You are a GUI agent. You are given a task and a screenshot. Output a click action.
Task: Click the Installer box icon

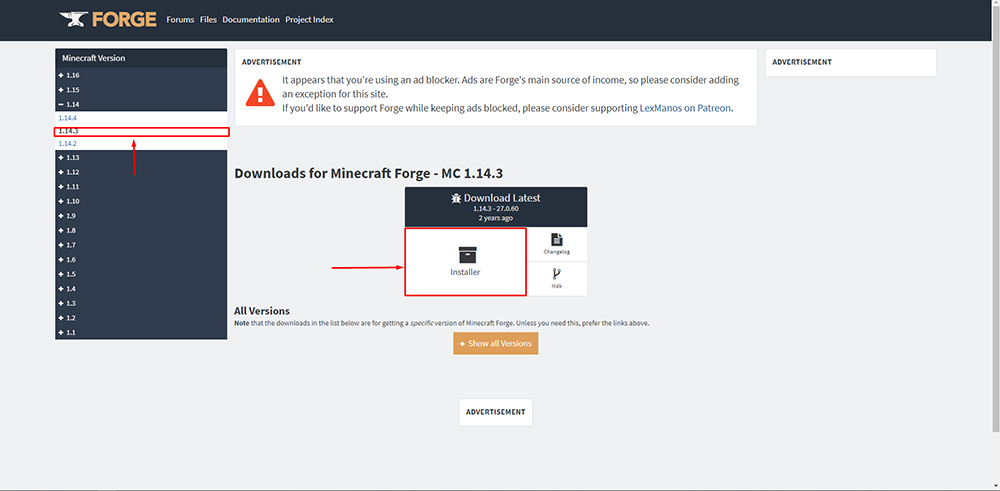pos(467,254)
